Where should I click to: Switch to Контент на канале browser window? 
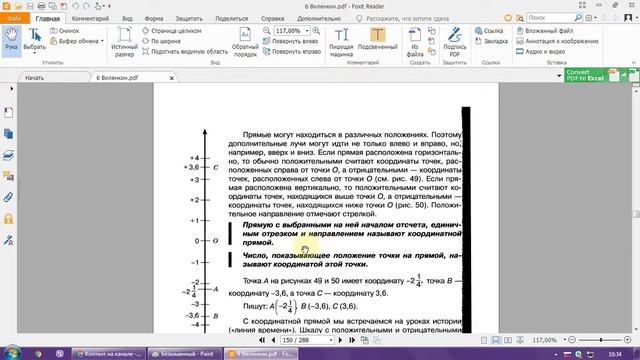(109, 354)
